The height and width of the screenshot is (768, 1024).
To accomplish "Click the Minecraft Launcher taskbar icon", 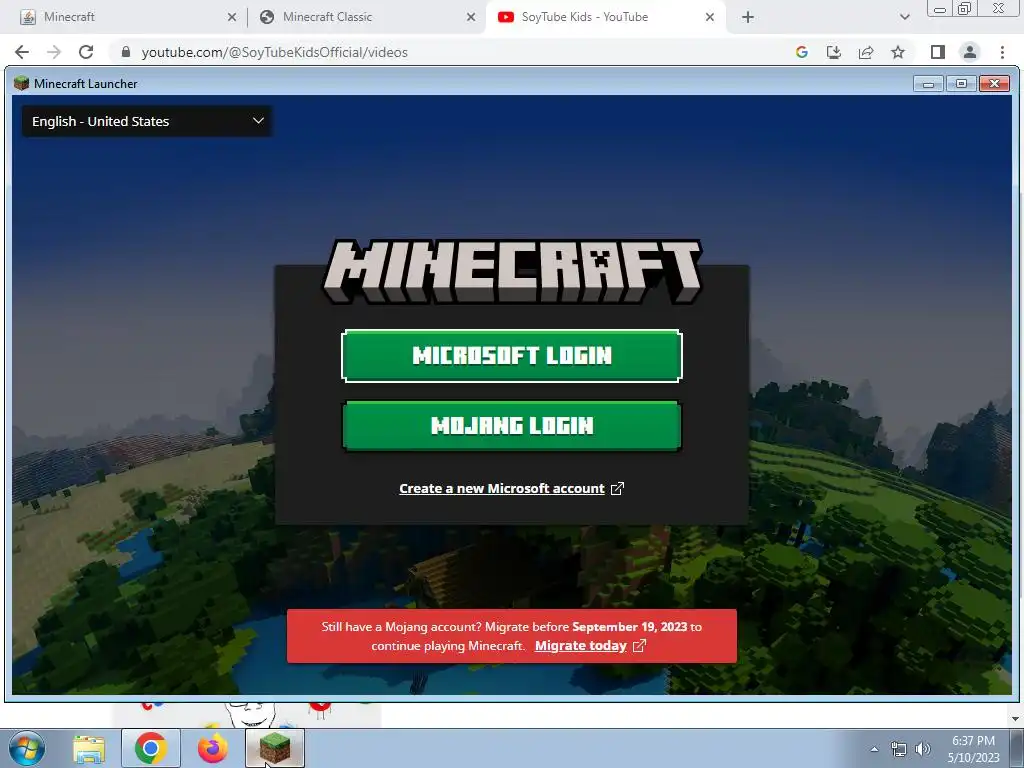I will 275,748.
